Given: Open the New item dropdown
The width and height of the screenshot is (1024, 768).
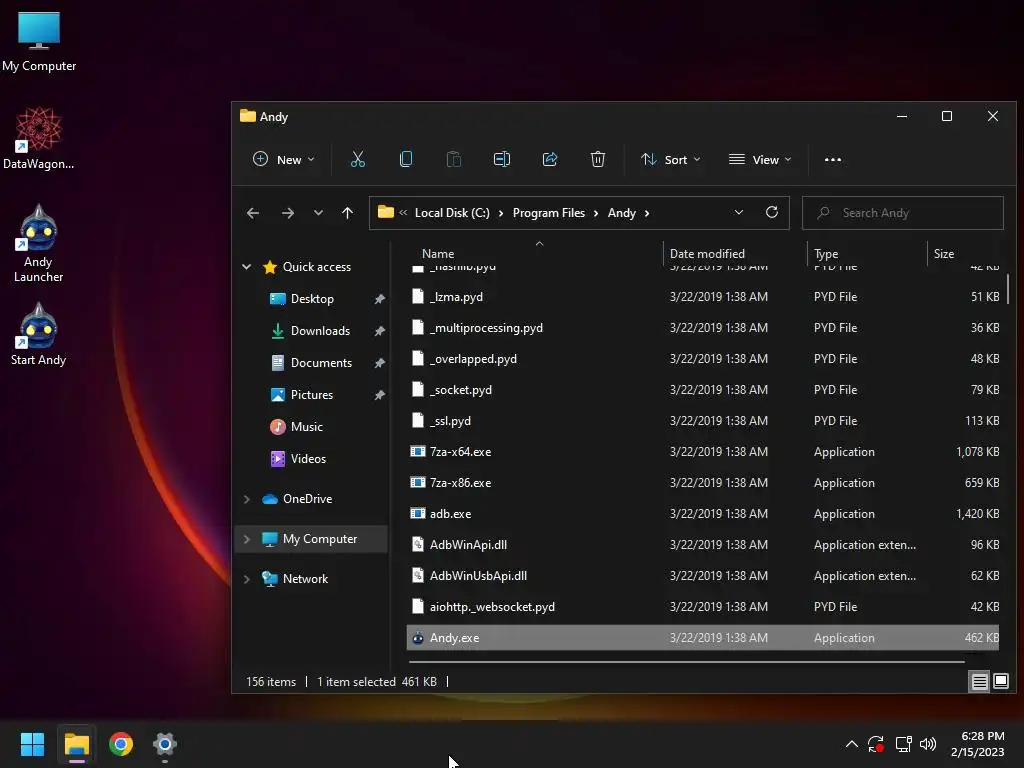Looking at the screenshot, I should click(283, 159).
